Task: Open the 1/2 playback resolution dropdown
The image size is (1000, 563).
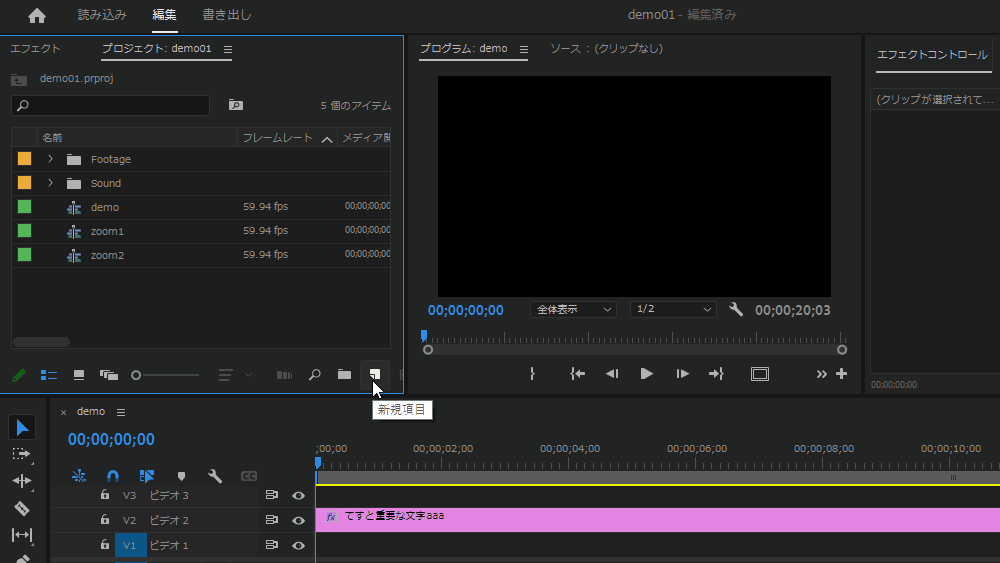Action: pyautogui.click(x=673, y=309)
